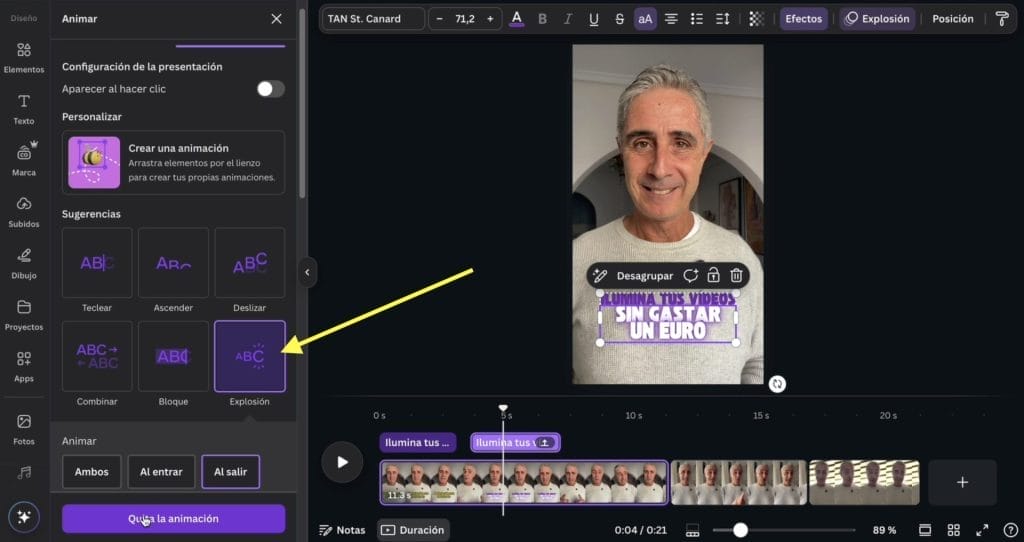Open the transparency checkerboard icon
1024x542 pixels.
click(x=756, y=19)
